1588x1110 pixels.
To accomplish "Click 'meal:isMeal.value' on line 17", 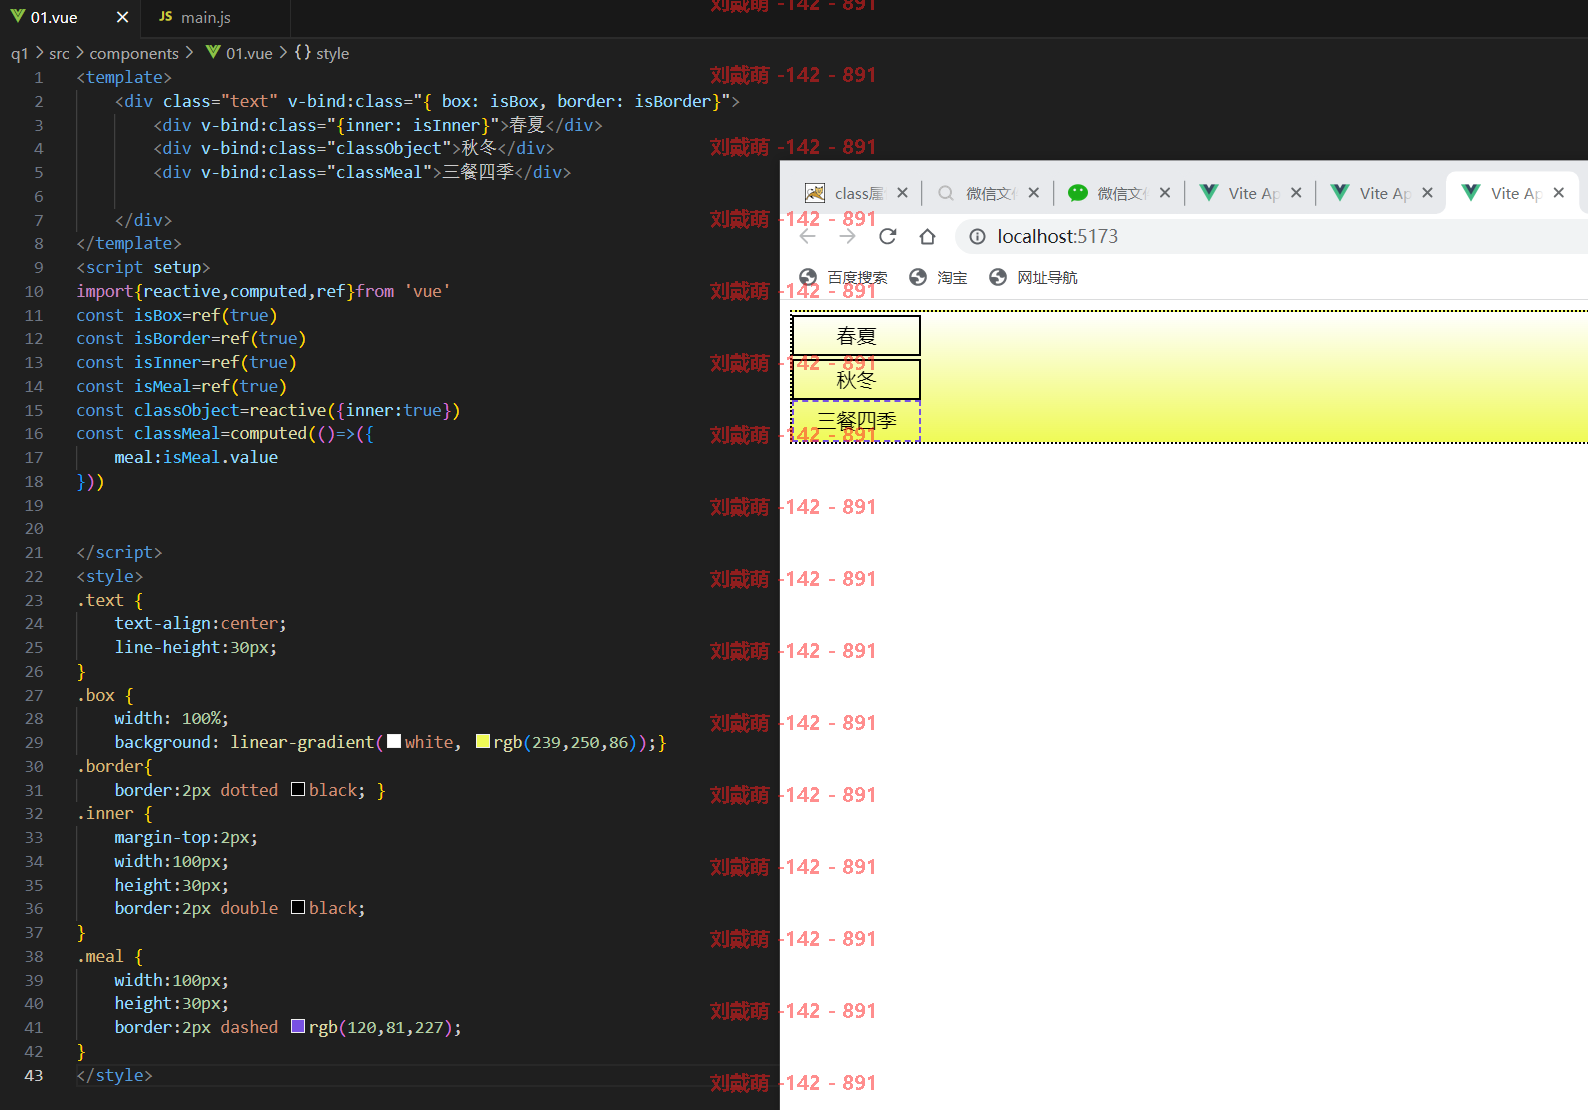I will pos(196,457).
